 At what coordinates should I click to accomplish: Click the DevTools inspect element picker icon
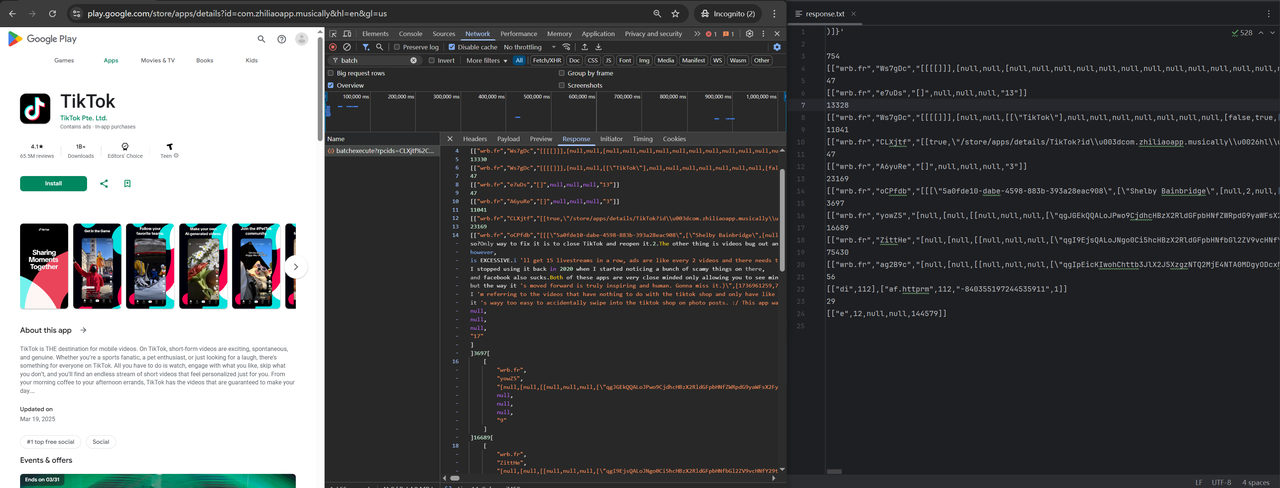tap(334, 34)
